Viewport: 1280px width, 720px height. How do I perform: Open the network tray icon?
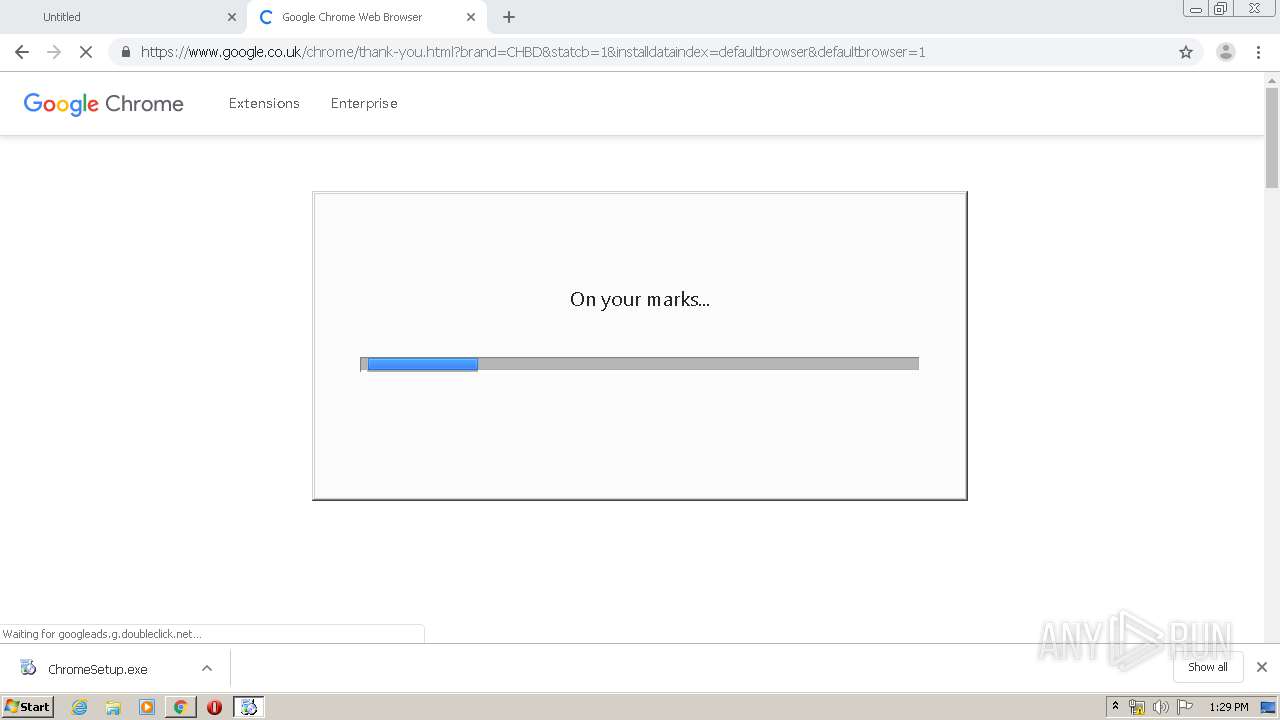pos(1137,707)
